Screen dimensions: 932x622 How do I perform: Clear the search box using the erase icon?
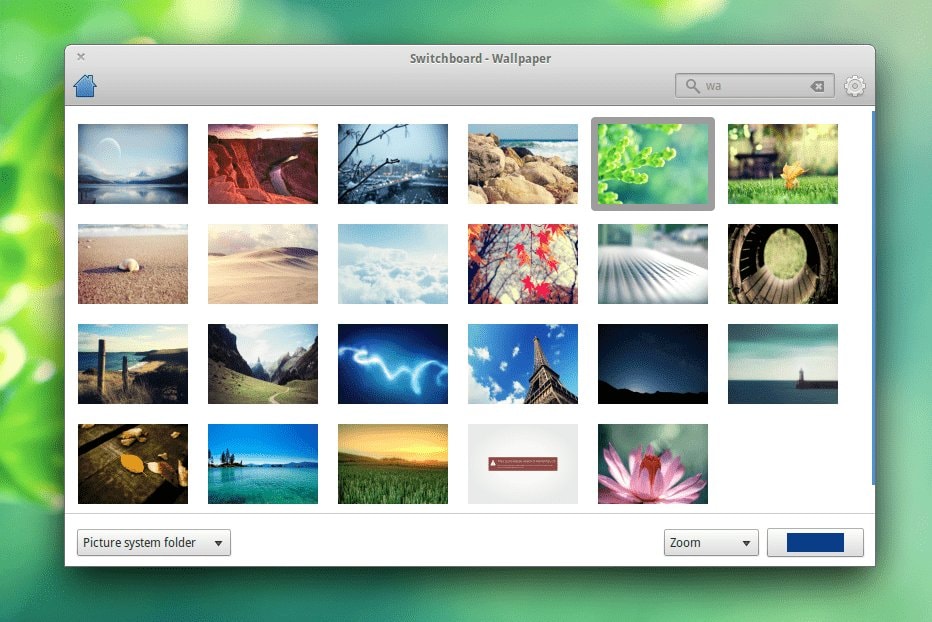pos(816,86)
